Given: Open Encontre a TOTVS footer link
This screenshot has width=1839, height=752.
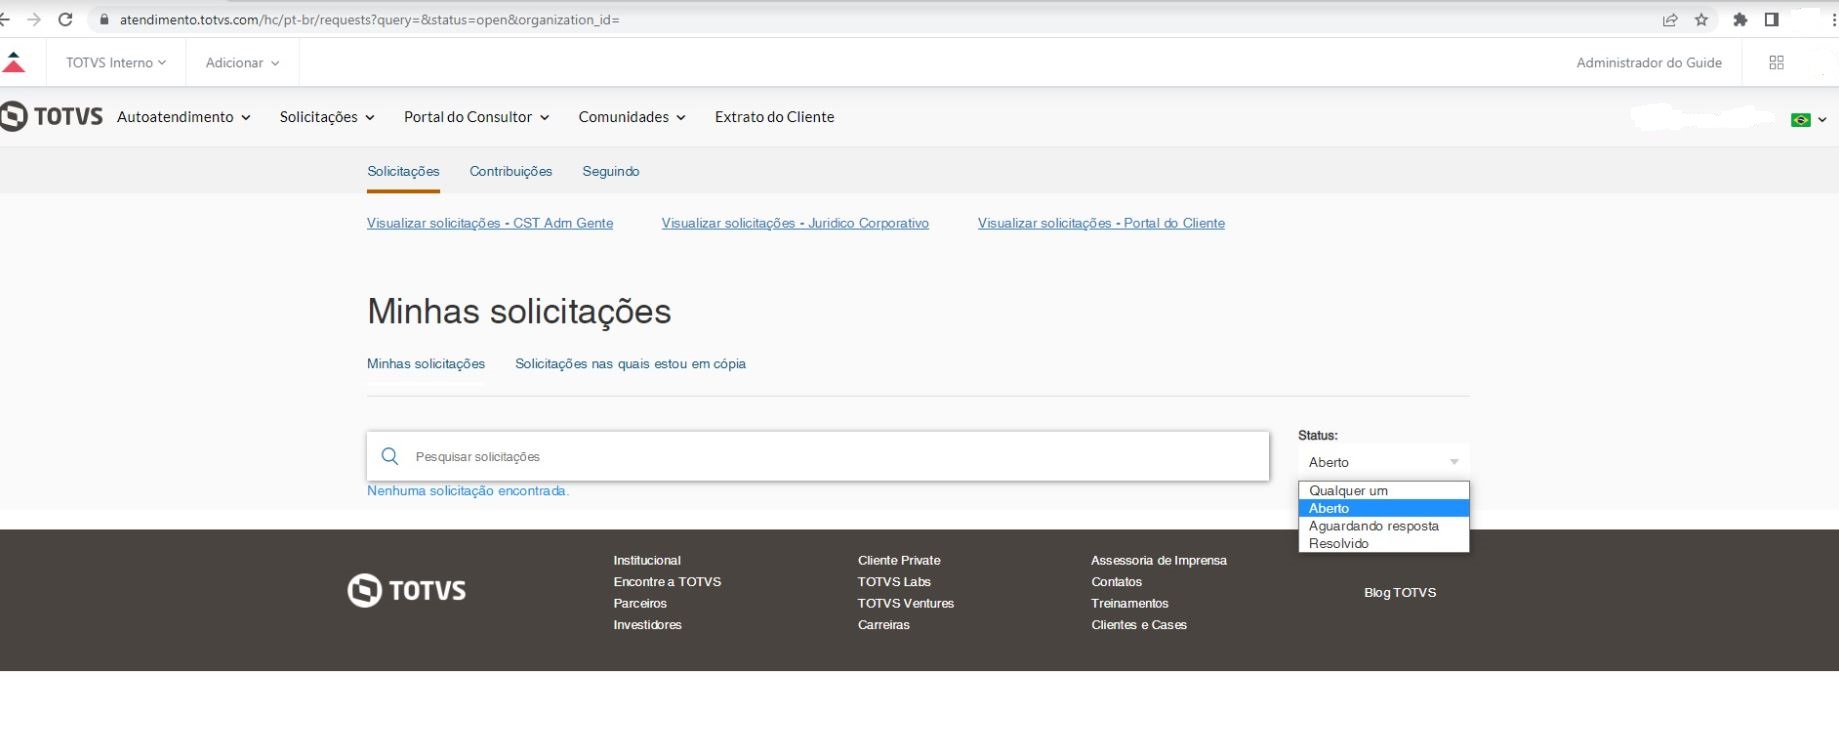Looking at the screenshot, I should tap(667, 582).
